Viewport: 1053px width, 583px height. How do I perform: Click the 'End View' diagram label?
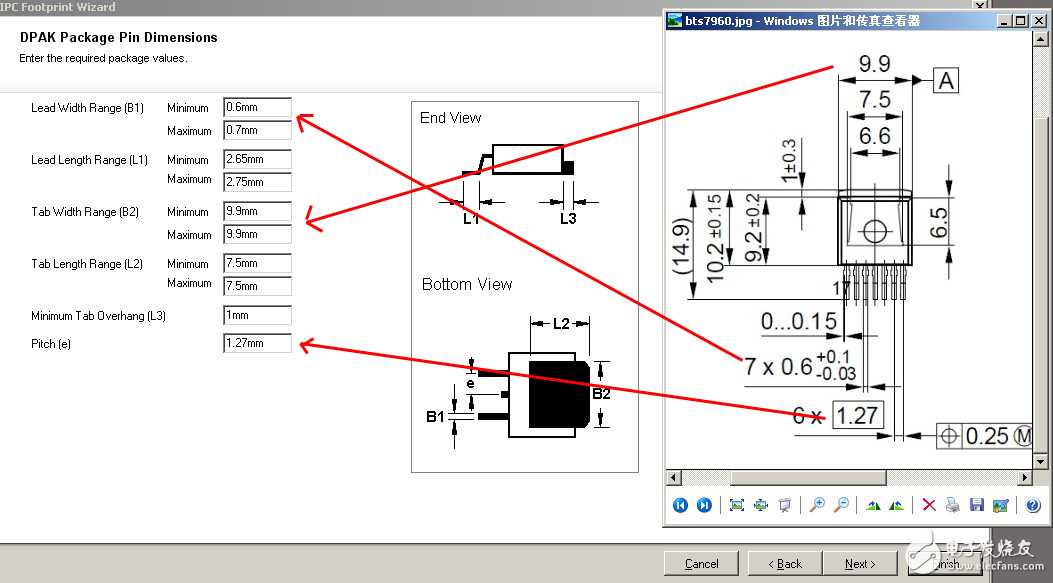pyautogui.click(x=451, y=118)
